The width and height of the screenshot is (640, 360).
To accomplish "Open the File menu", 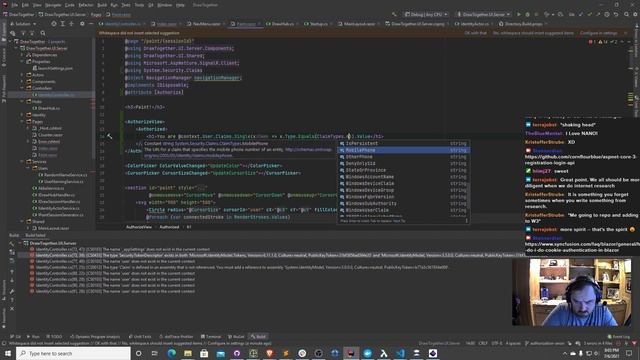I will 15,5.
